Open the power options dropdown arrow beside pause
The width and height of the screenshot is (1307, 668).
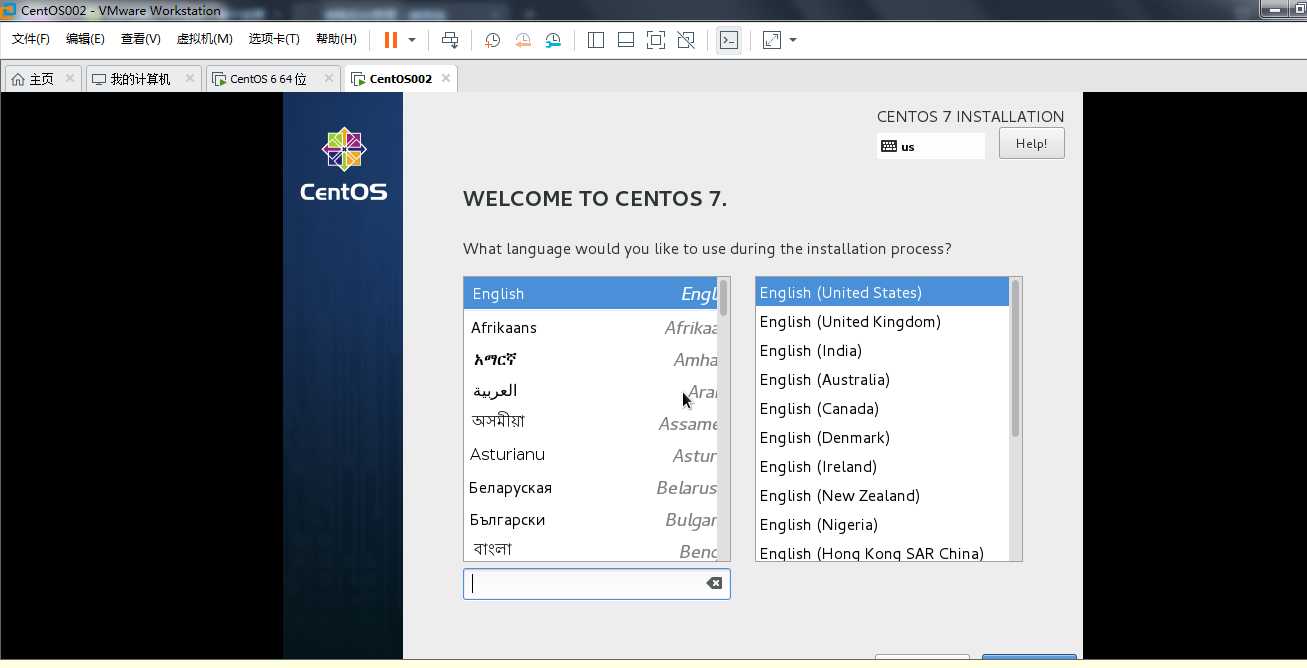click(412, 40)
